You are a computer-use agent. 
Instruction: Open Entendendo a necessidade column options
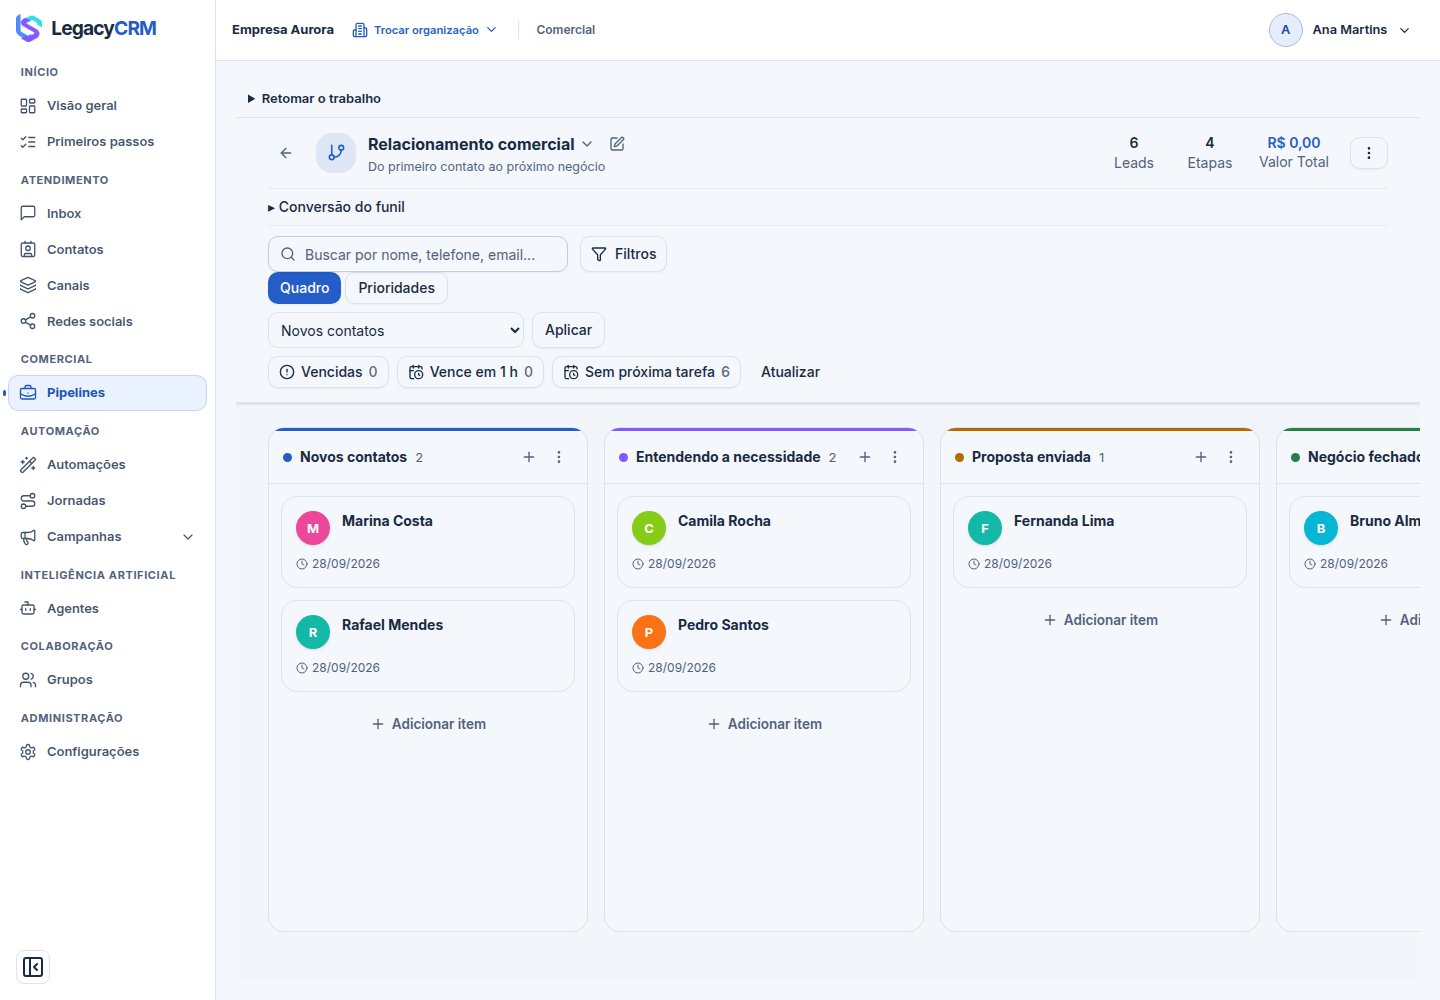coord(895,457)
